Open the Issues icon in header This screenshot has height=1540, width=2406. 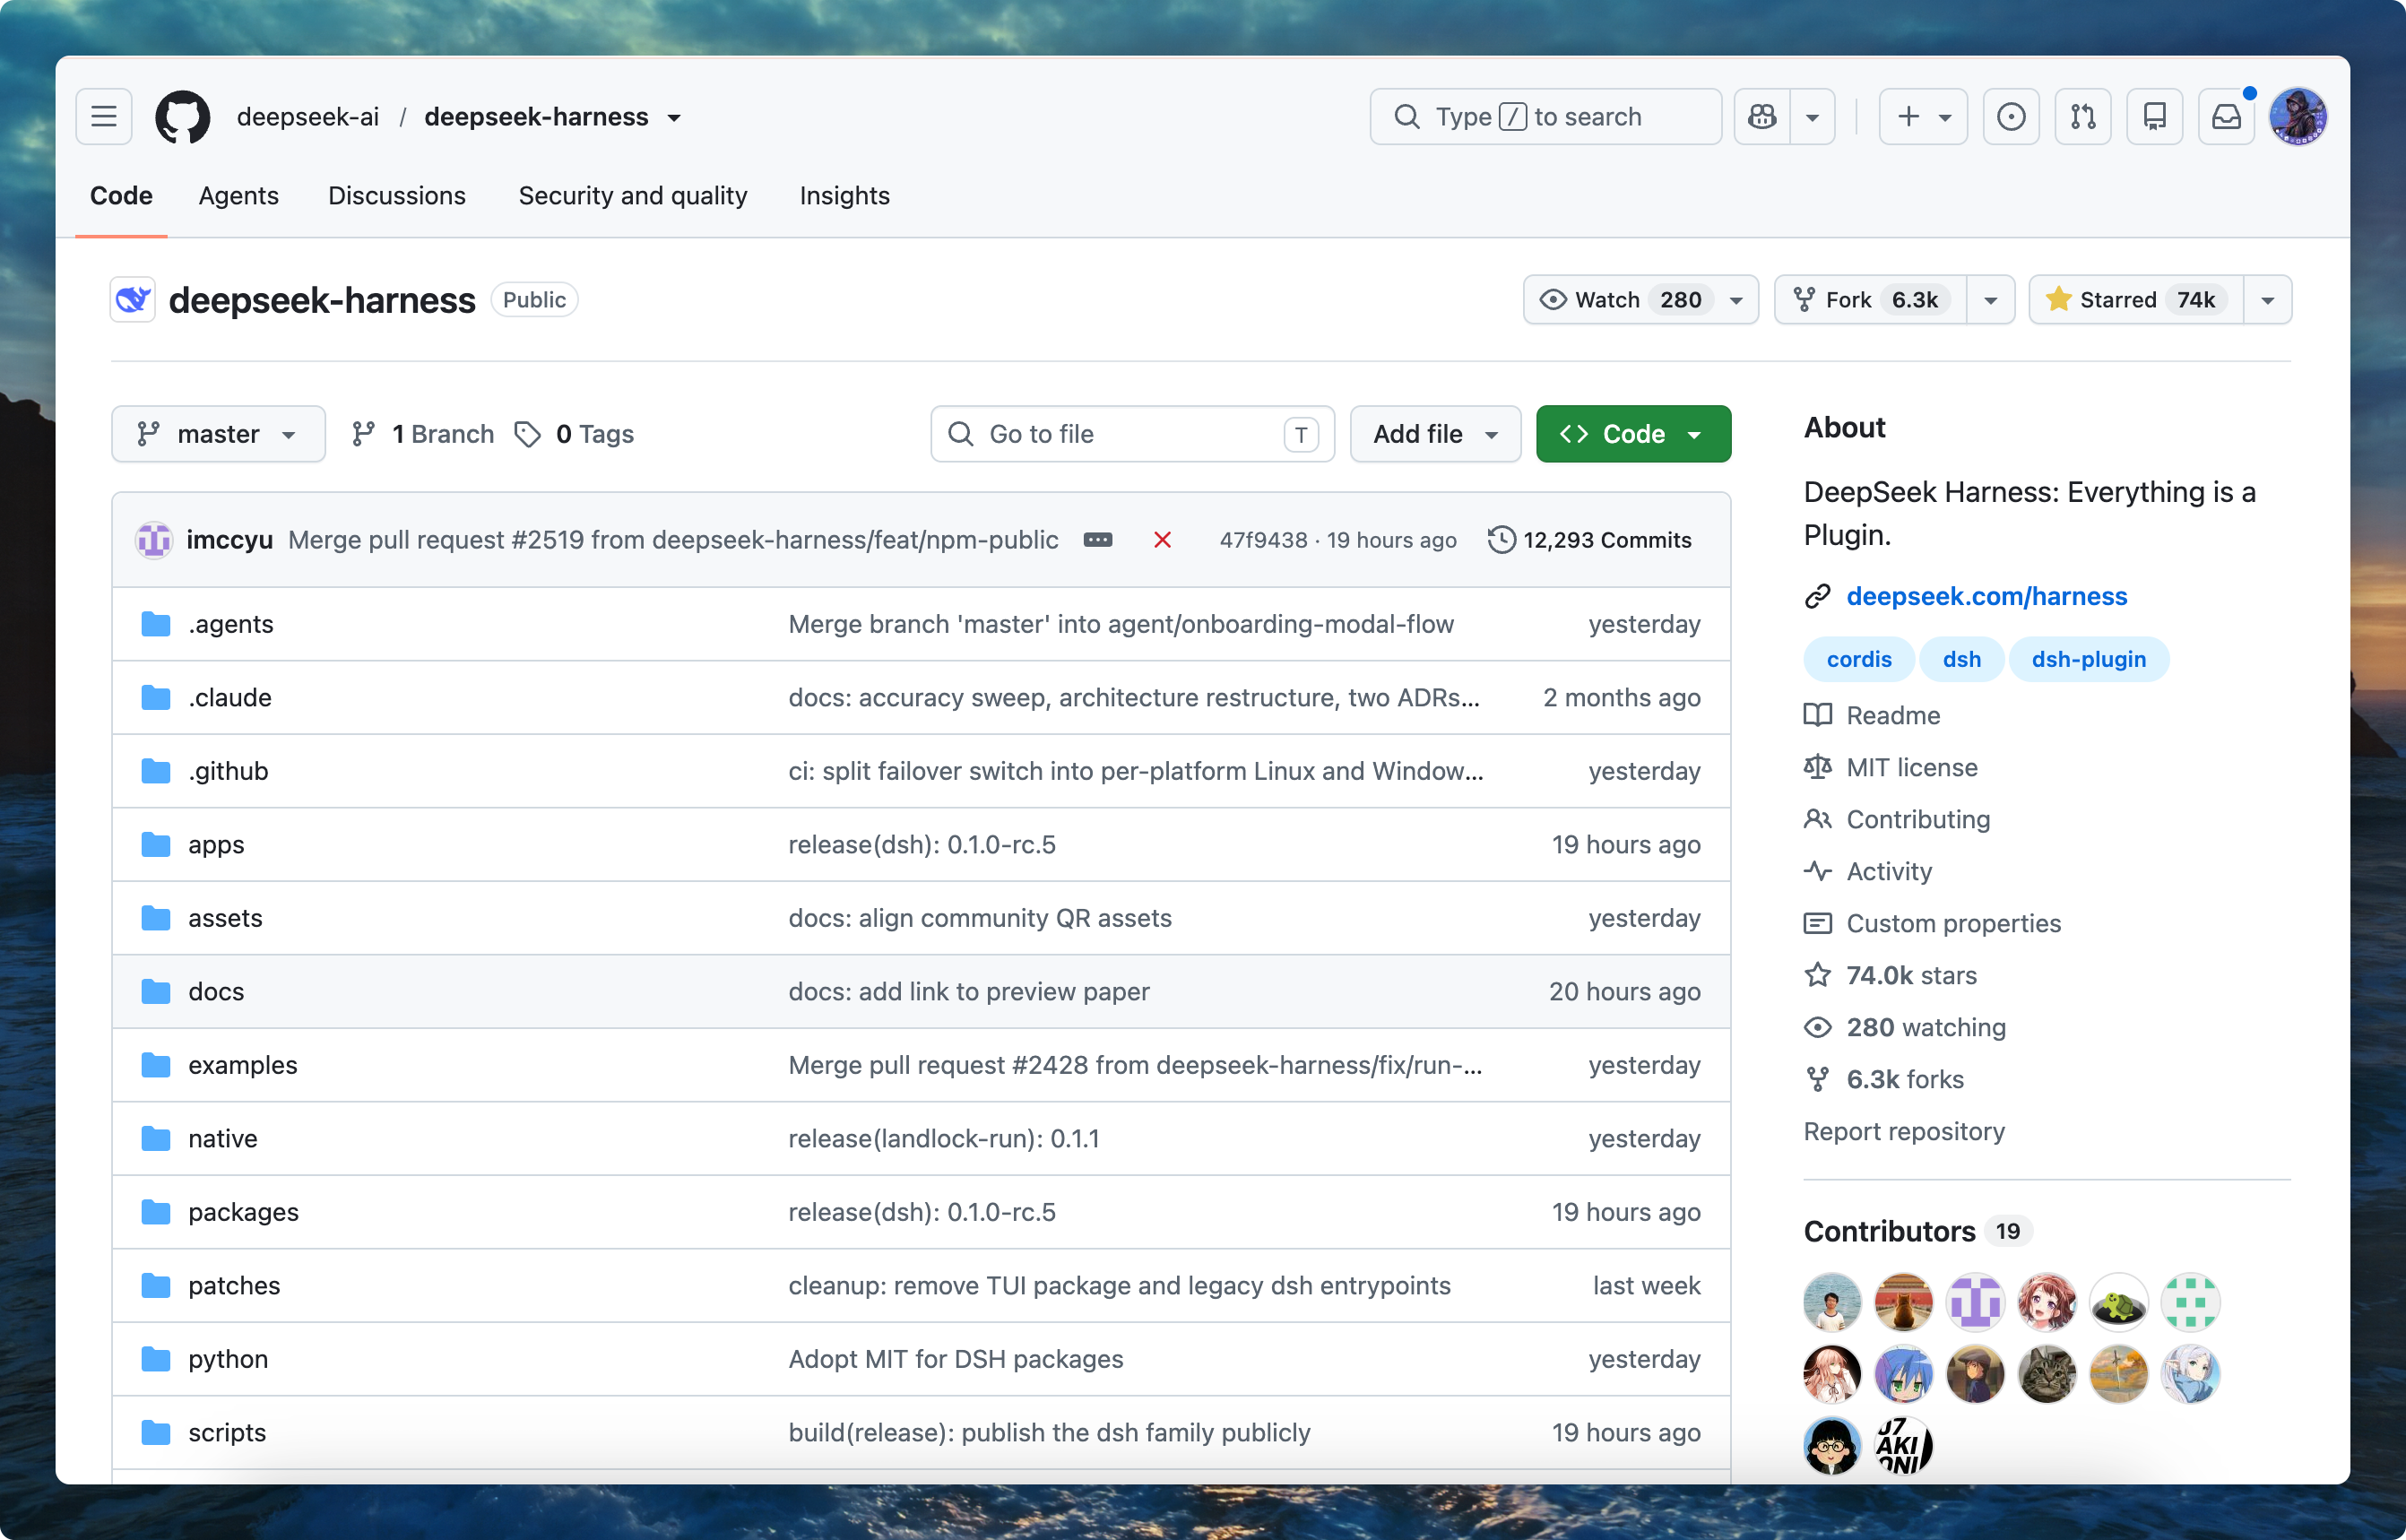click(2011, 117)
